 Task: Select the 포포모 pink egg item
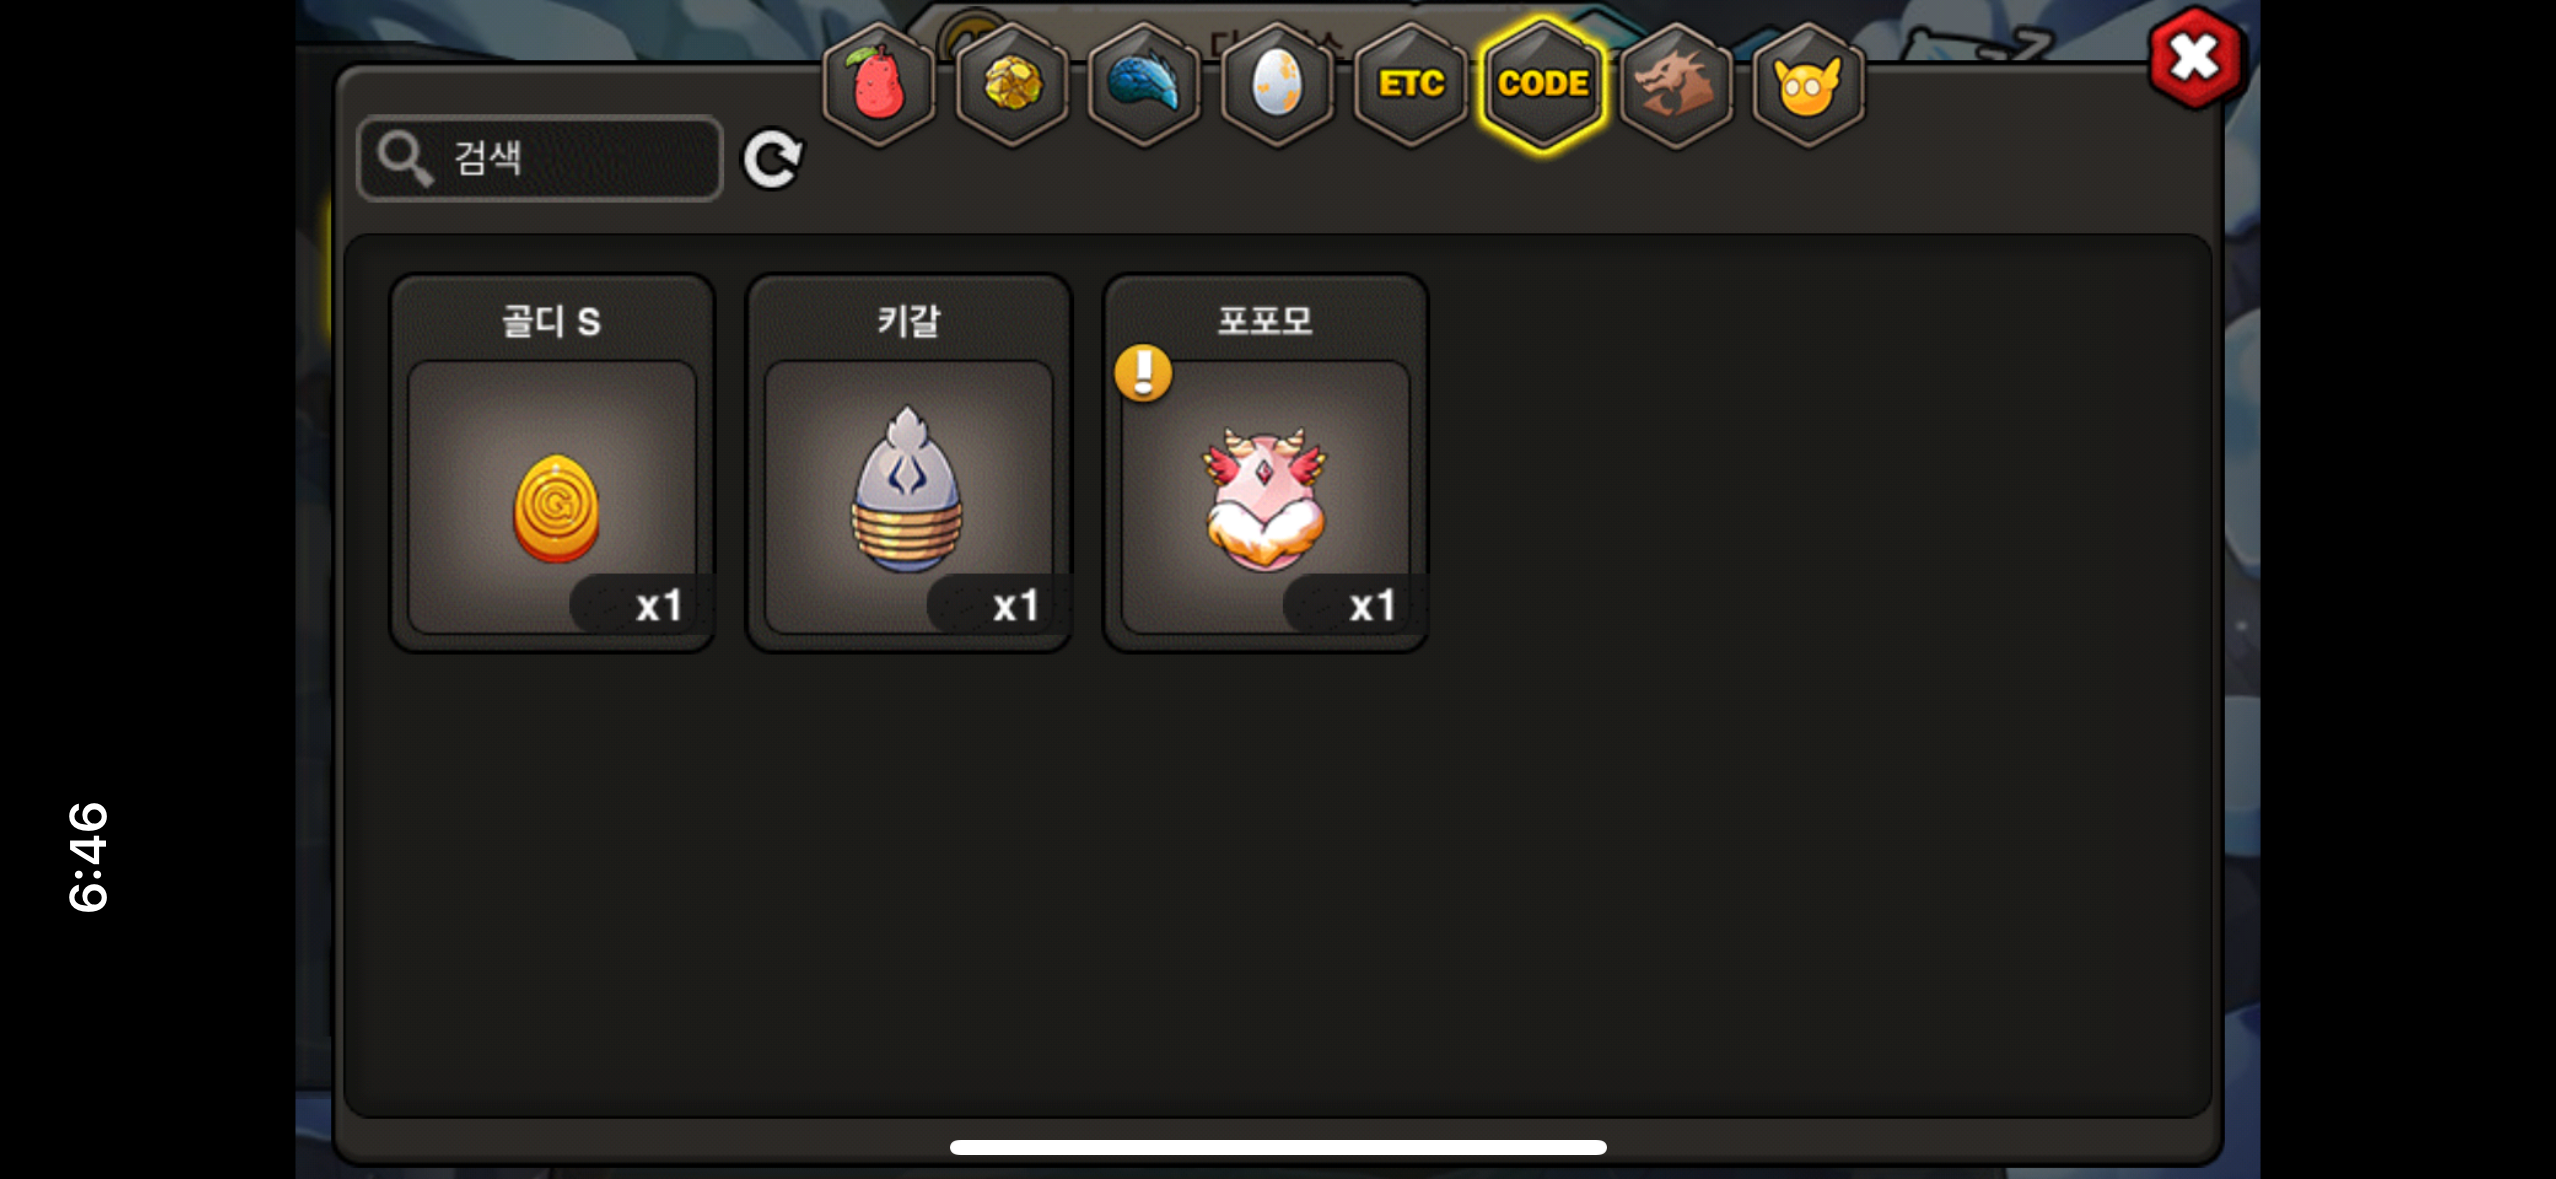click(x=1265, y=464)
